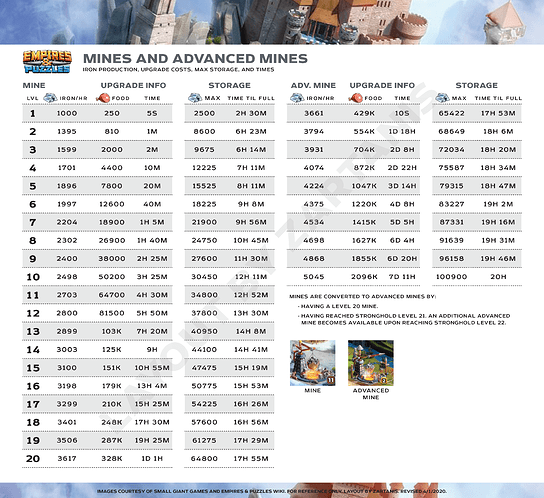Viewport: 544px width, 498px height.
Task: Click the 'ADVANCED MINE' caption under thumbnail
Action: [371, 394]
